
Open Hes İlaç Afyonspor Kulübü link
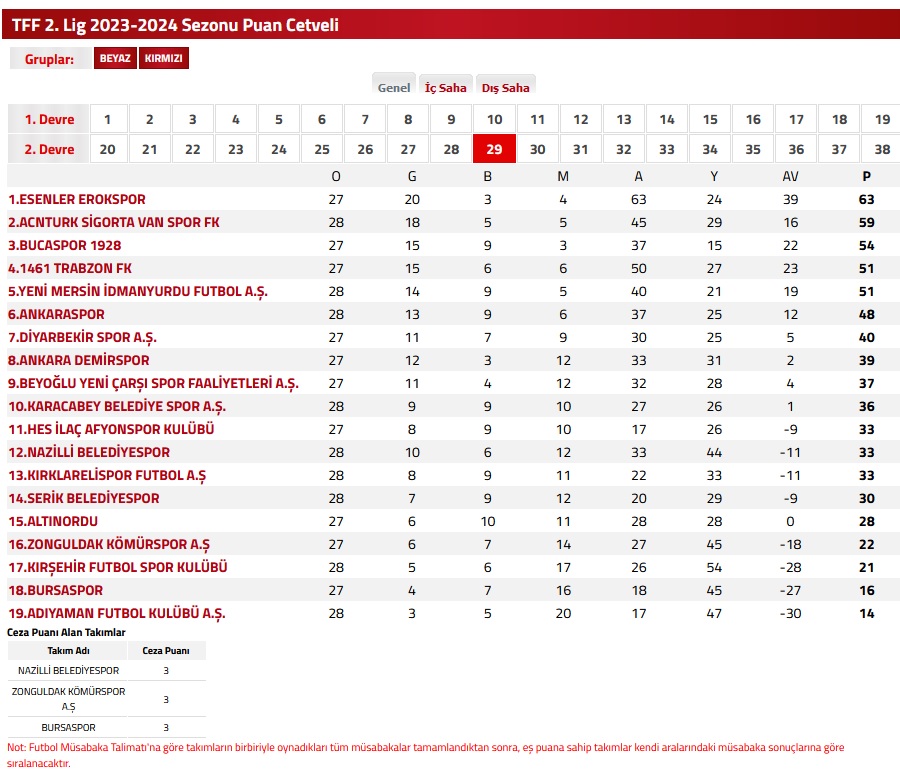111,429
